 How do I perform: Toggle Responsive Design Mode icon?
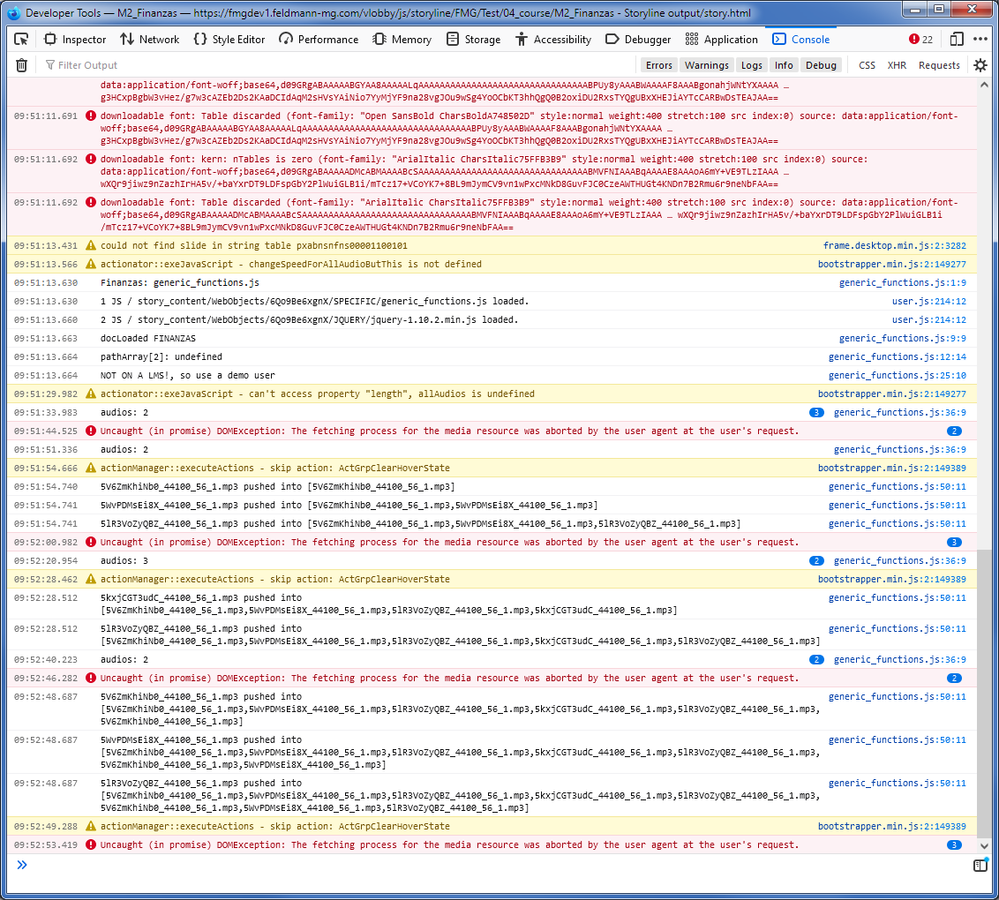956,39
